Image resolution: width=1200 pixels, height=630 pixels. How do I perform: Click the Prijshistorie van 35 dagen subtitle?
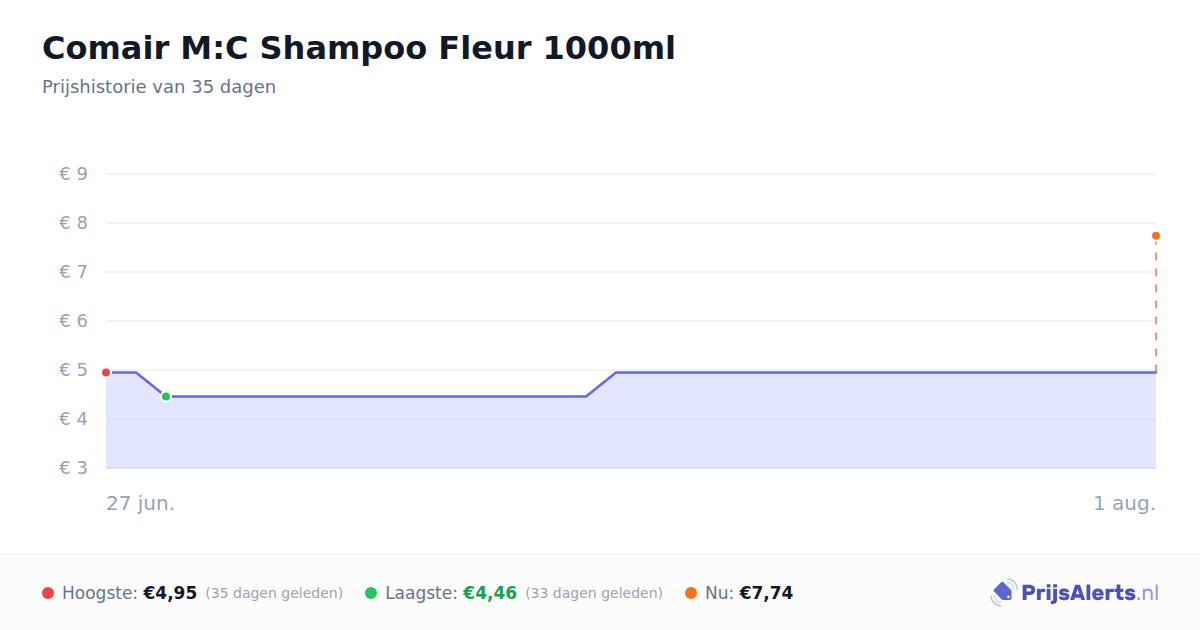159,87
